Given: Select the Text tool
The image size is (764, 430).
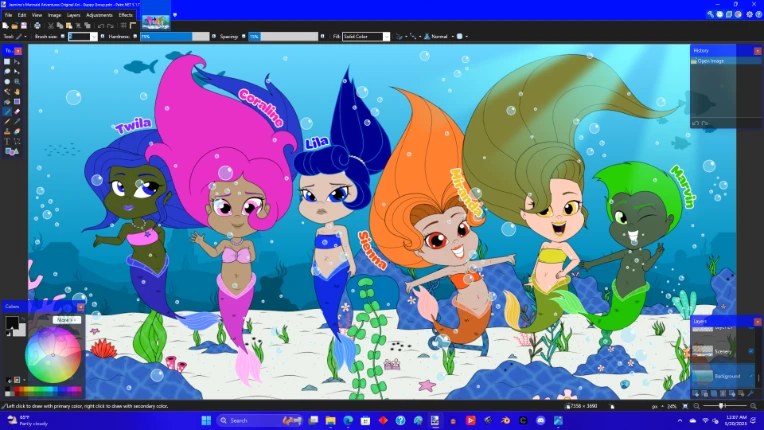Looking at the screenshot, I should point(7,142).
